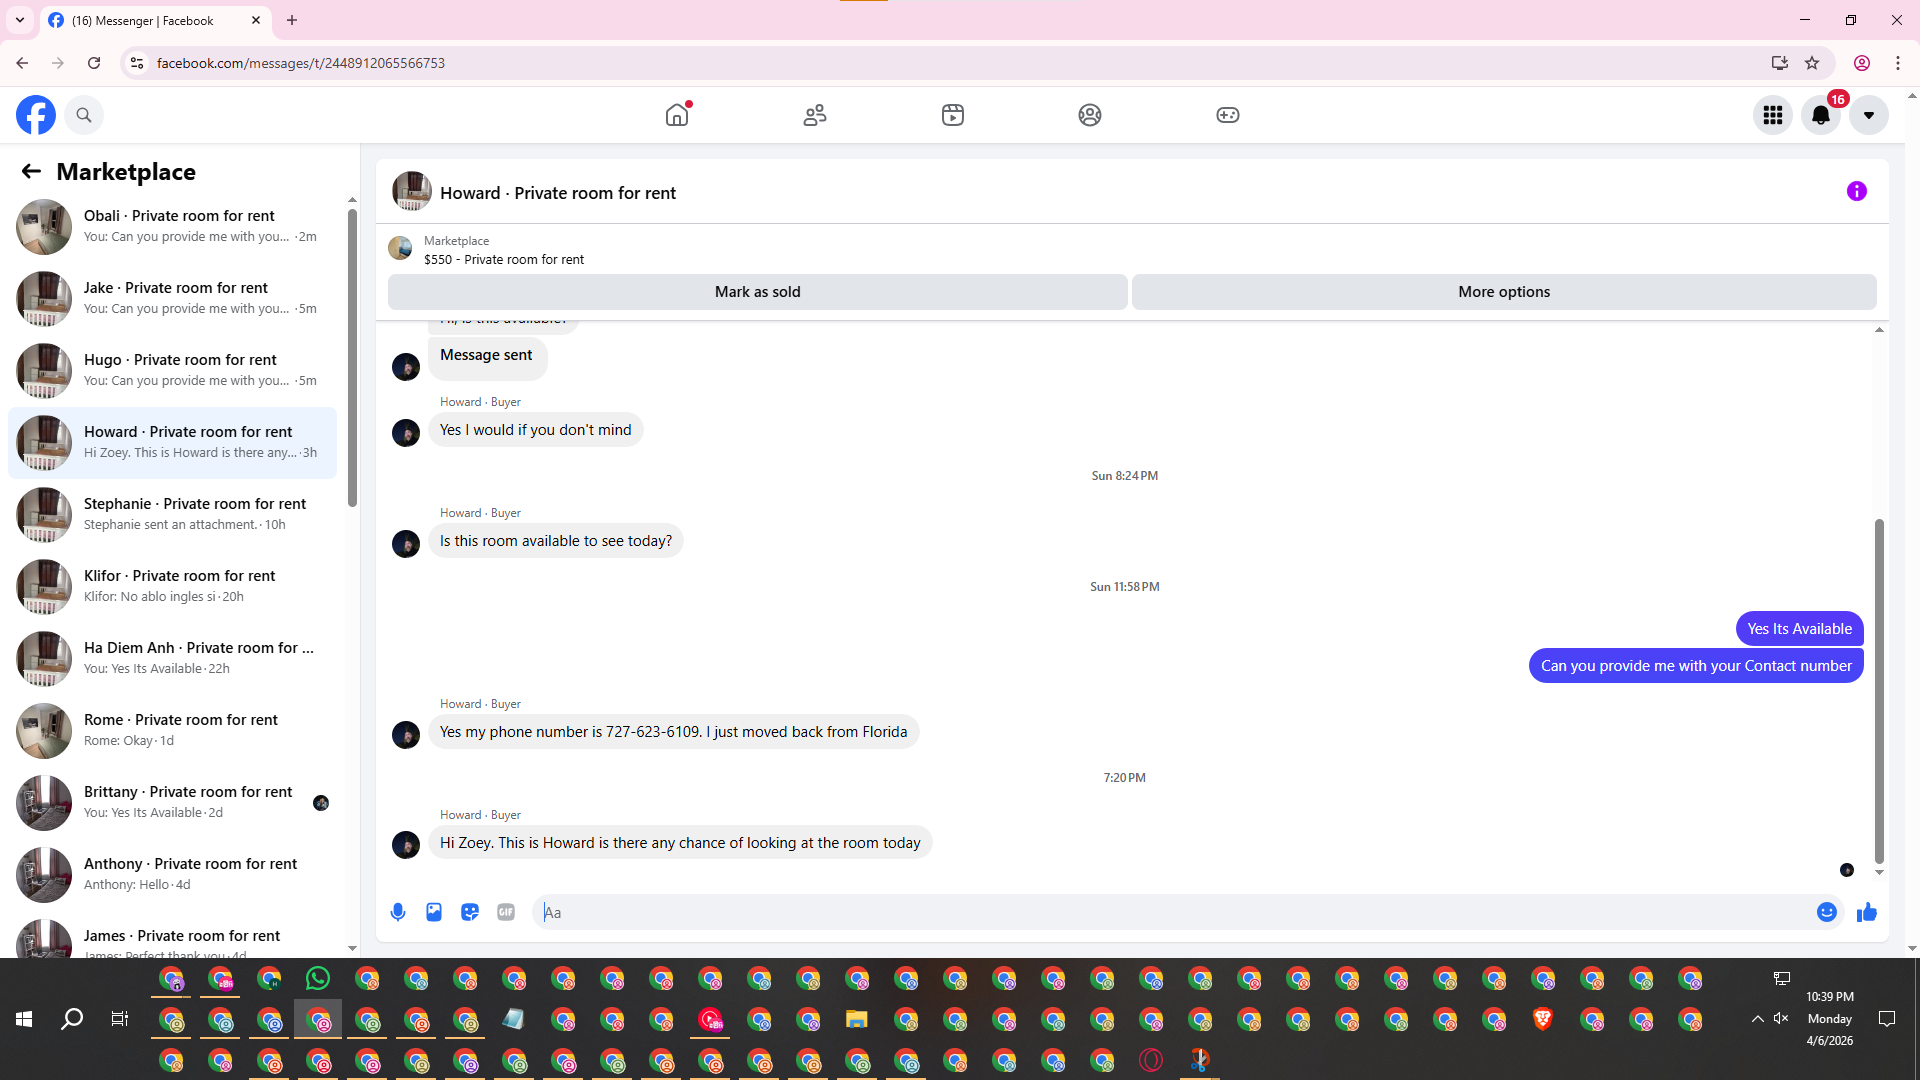Open the tab search dropdown
The image size is (1920, 1080).
tap(20, 20)
